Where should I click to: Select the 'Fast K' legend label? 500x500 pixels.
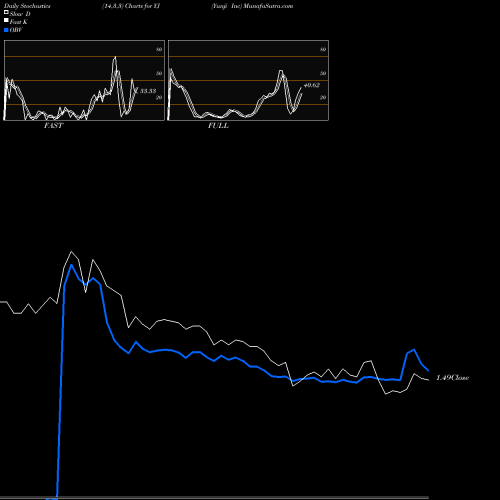19,22
